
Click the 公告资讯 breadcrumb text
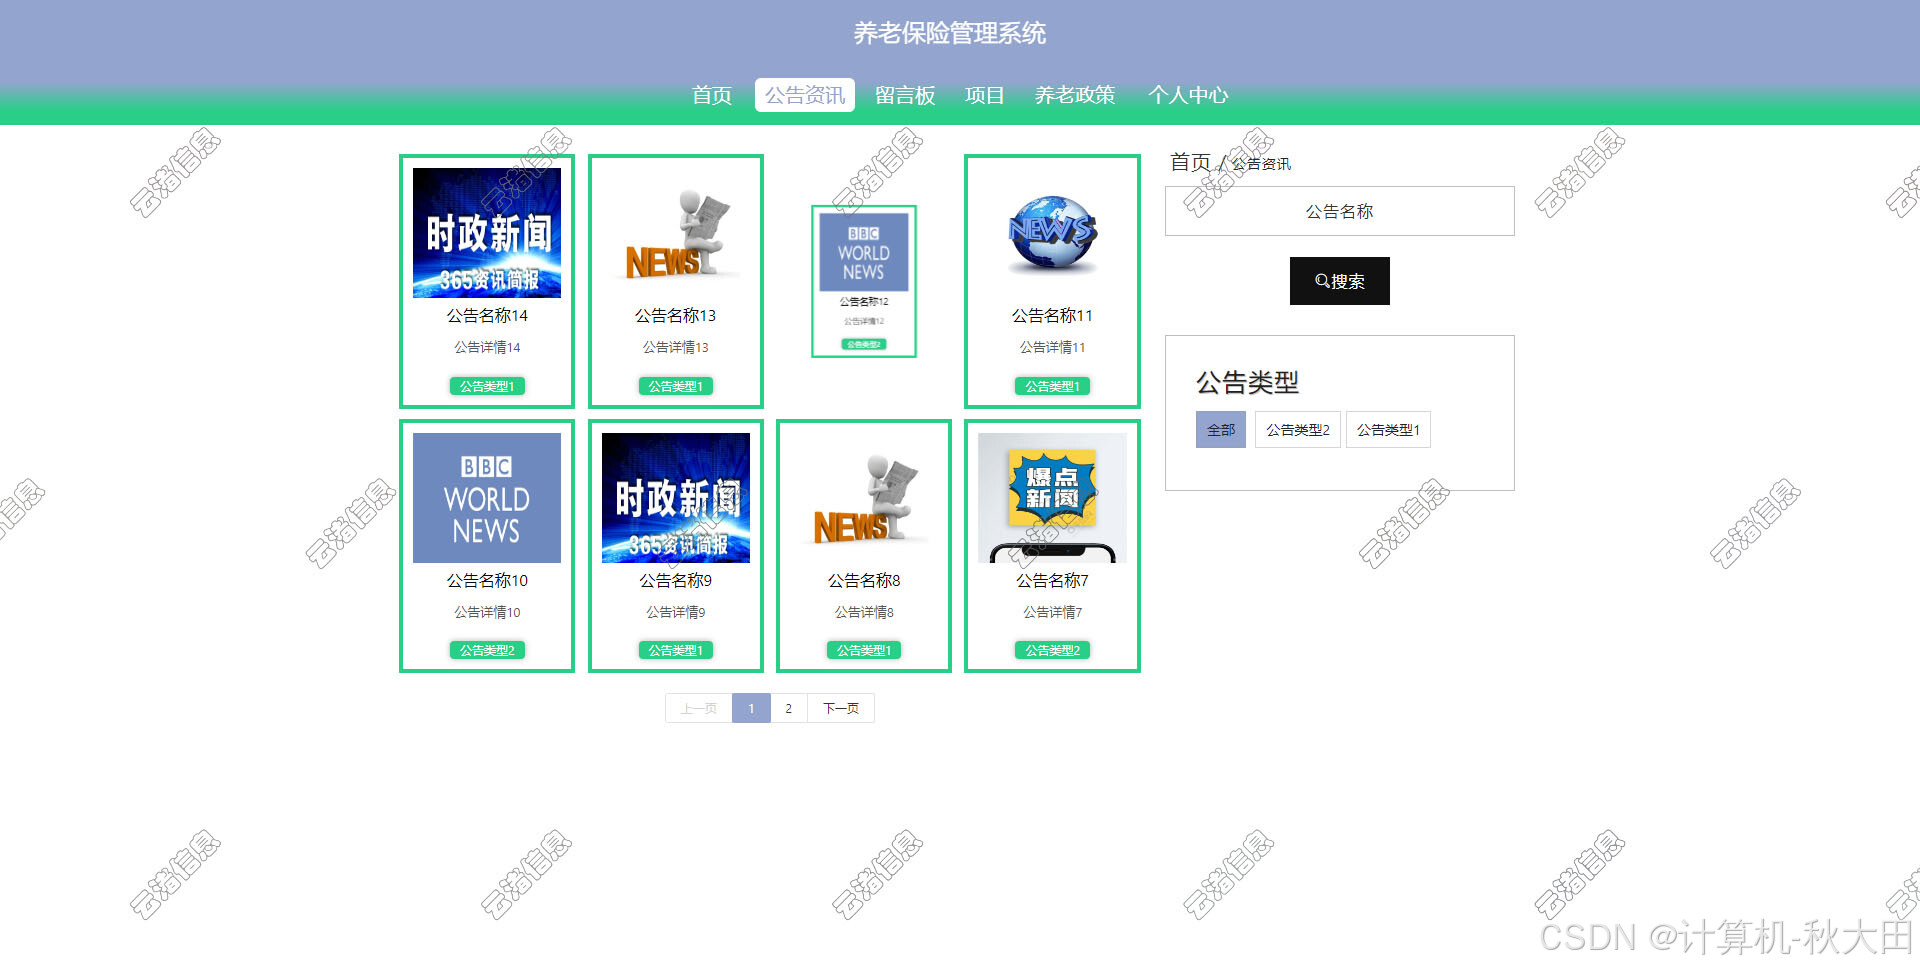pyautogui.click(x=1261, y=164)
